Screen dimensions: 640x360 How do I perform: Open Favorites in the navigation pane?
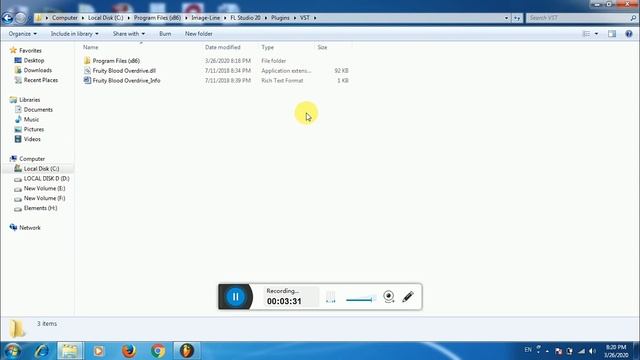[x=30, y=51]
